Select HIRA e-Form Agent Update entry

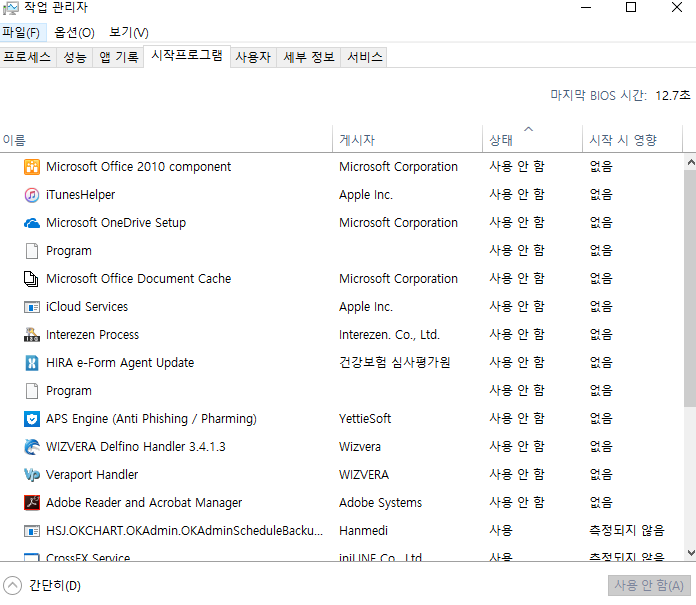point(120,363)
